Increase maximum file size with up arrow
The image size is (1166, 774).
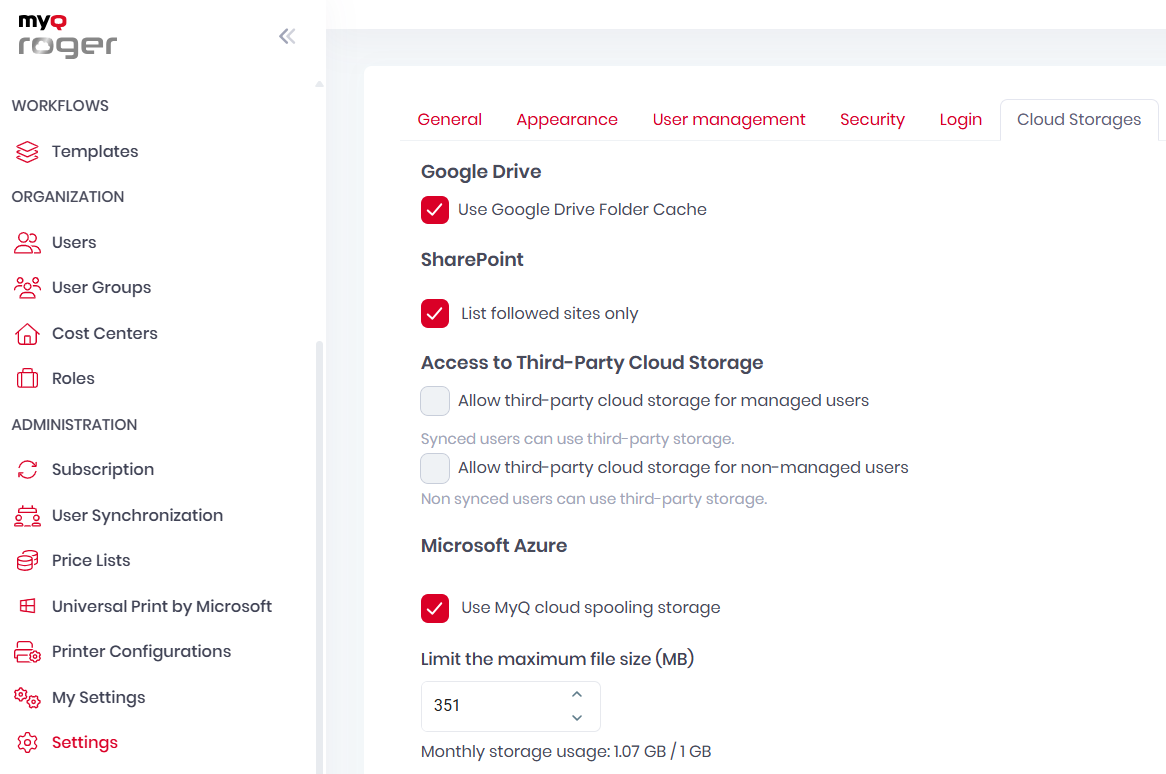[x=577, y=694]
